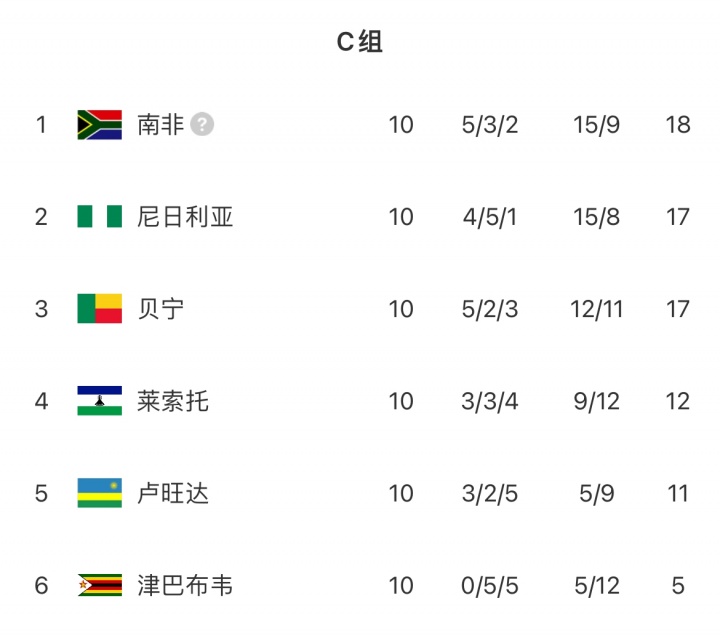The height and width of the screenshot is (641, 720).
Task: Click the Lesotho flag icon
Action: pos(99,401)
